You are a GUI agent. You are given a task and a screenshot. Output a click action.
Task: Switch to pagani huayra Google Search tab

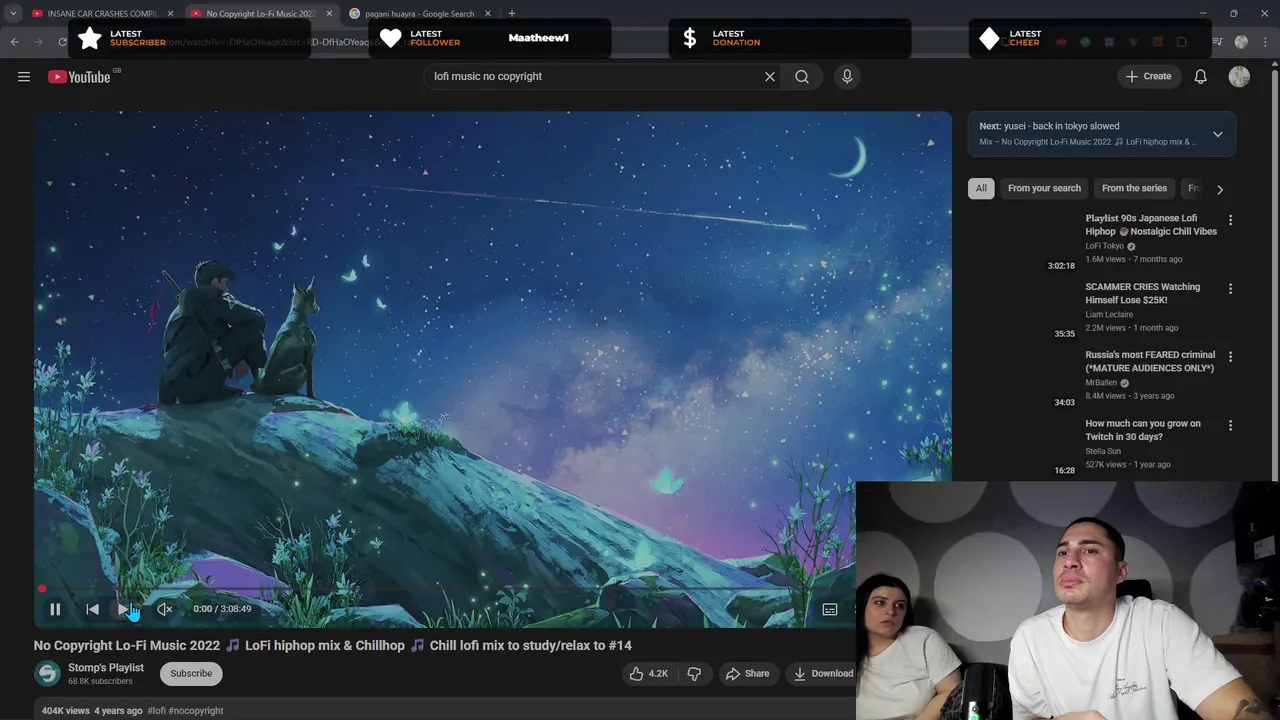[x=417, y=13]
